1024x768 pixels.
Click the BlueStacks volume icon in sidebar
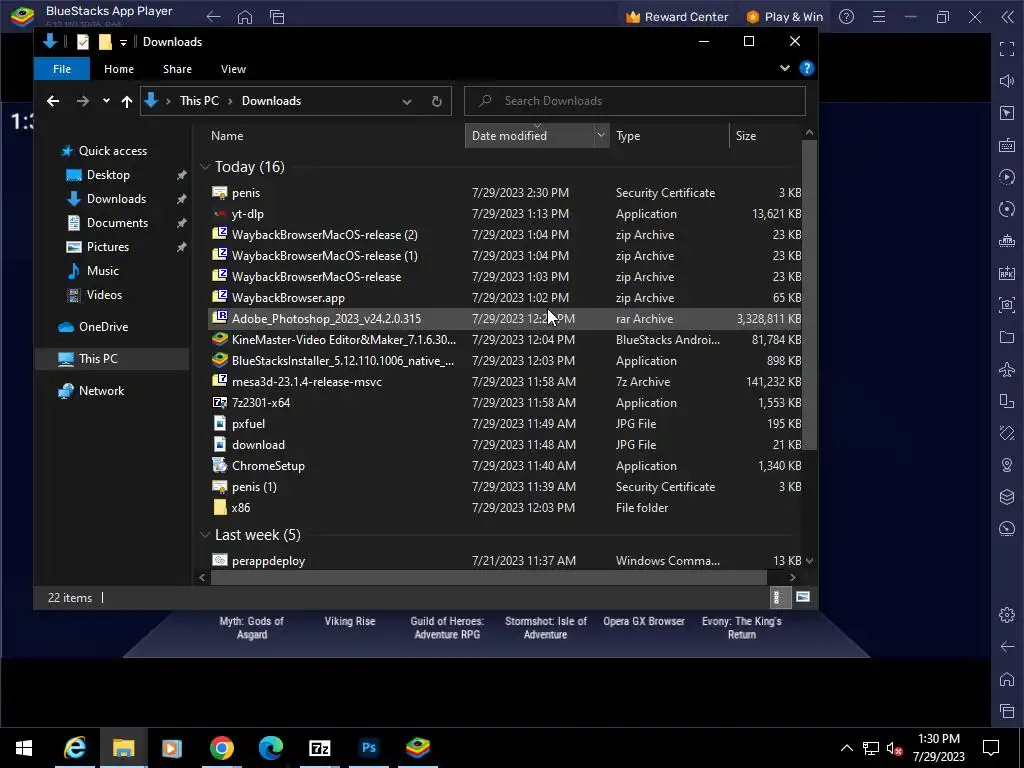(1007, 81)
